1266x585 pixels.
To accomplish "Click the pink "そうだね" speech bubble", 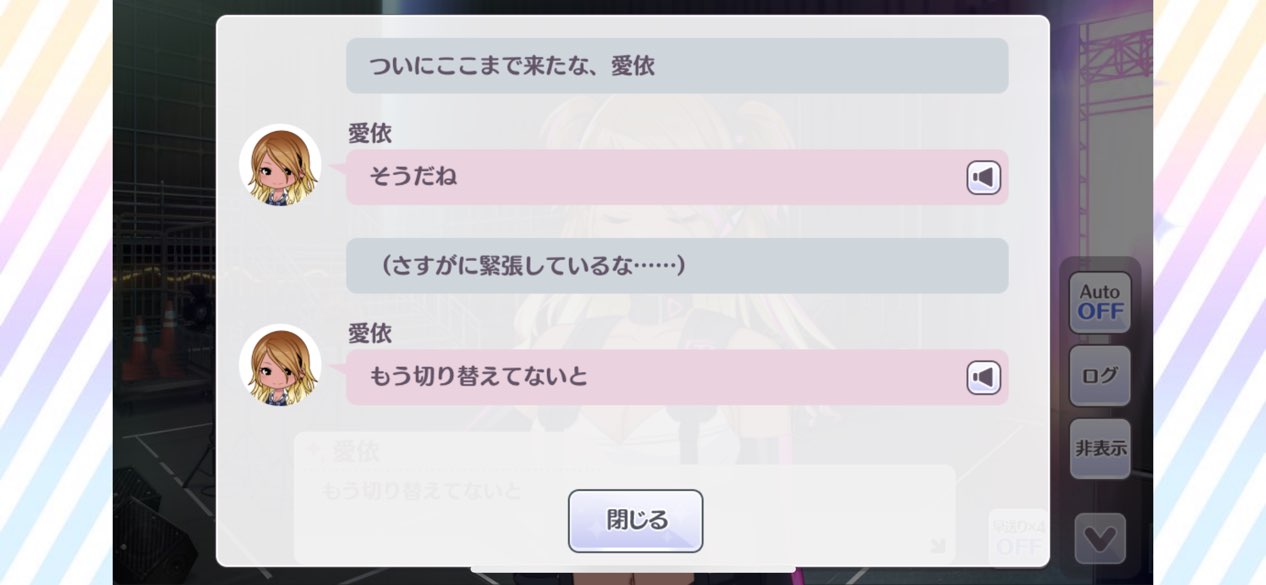I will tap(650, 177).
